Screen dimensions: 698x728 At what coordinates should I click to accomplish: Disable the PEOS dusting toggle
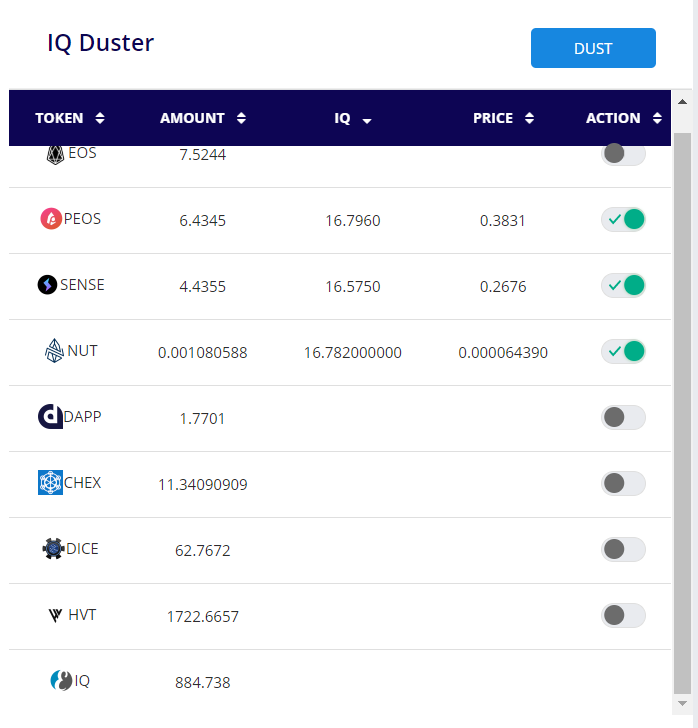[623, 219]
